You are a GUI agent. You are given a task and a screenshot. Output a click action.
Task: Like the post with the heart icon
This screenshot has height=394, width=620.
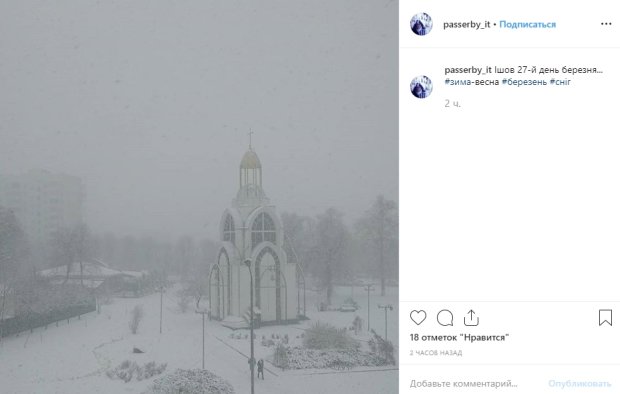(418, 318)
